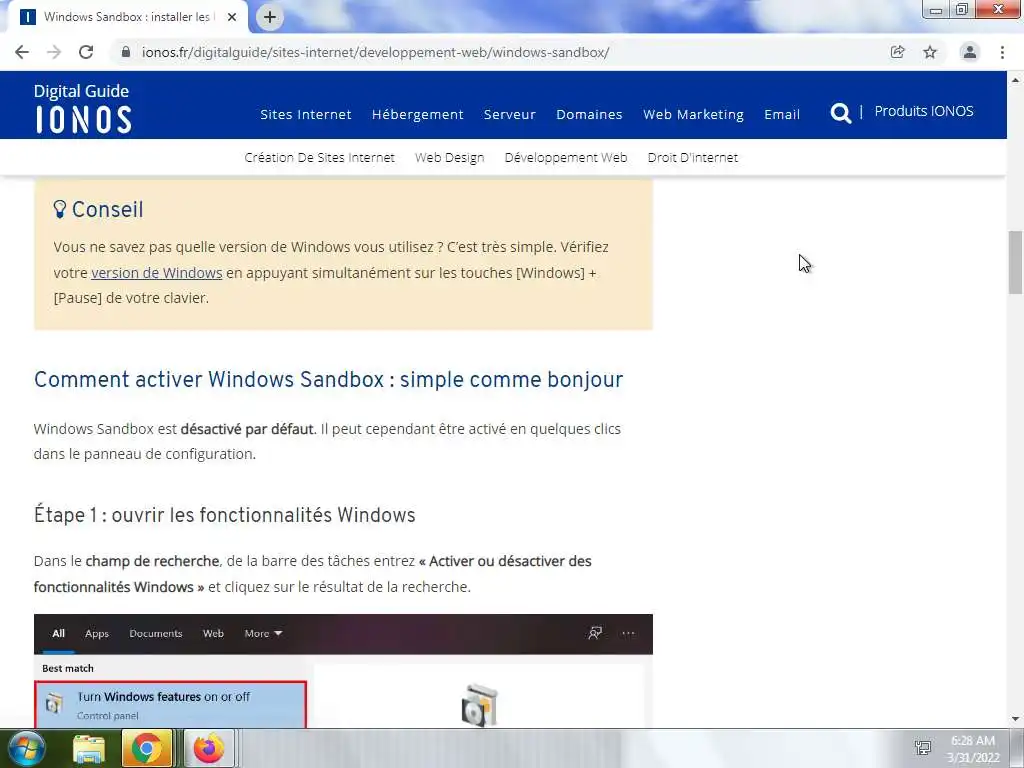The width and height of the screenshot is (1024, 768).
Task: Open Serveur menu
Action: point(509,114)
